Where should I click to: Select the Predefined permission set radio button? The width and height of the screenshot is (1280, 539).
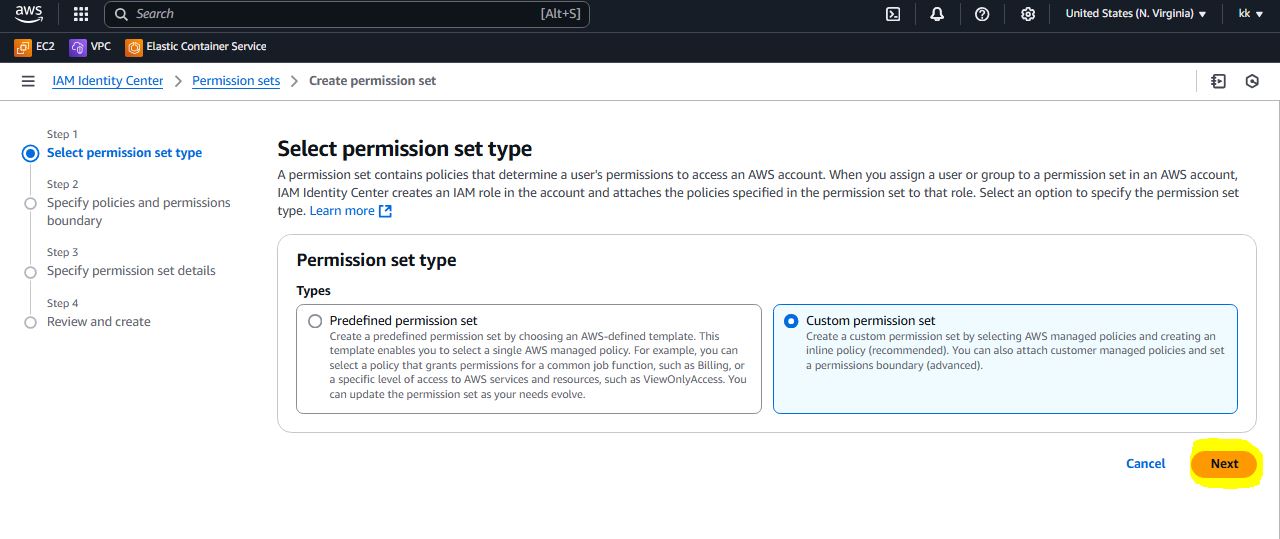coord(316,321)
